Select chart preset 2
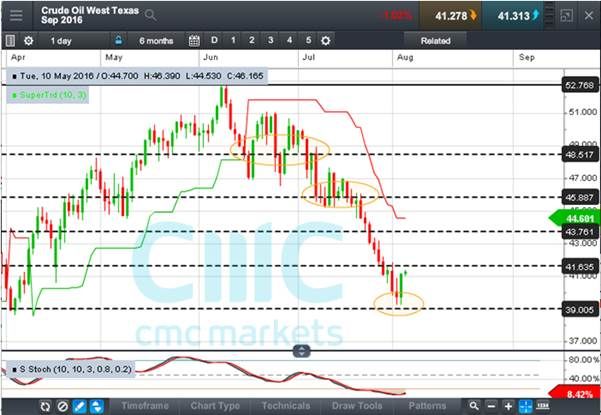Viewport: 601px width, 415px height. 251,40
